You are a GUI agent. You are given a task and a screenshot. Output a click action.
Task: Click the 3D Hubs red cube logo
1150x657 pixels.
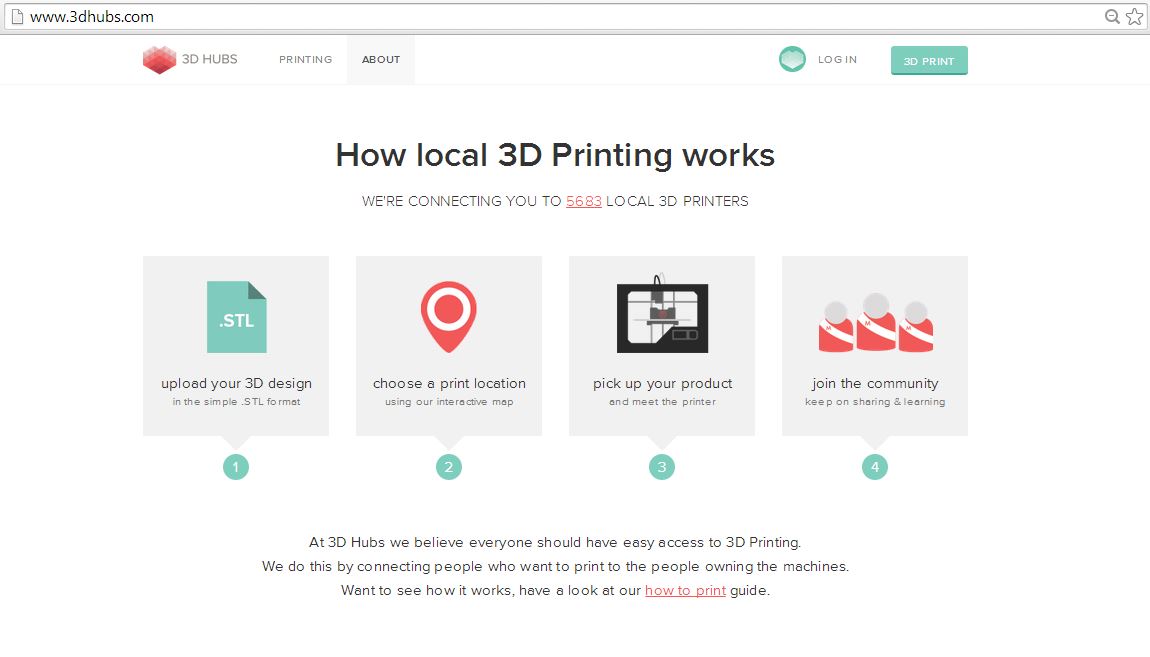pos(159,60)
